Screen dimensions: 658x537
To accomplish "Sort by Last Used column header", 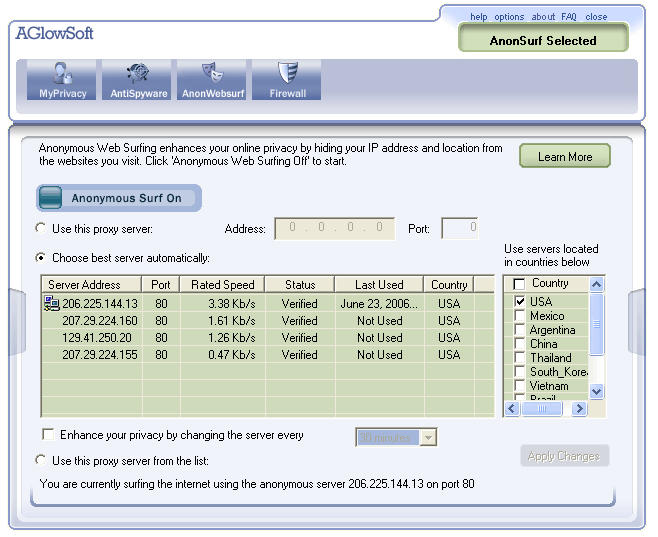I will [379, 284].
